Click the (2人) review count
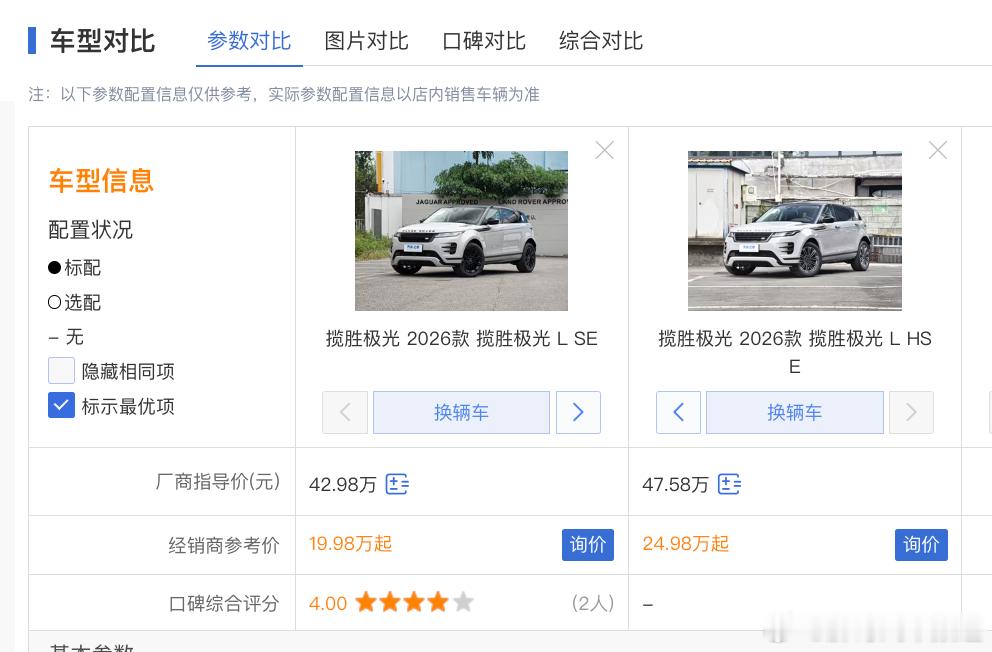The image size is (992, 652). (593, 603)
